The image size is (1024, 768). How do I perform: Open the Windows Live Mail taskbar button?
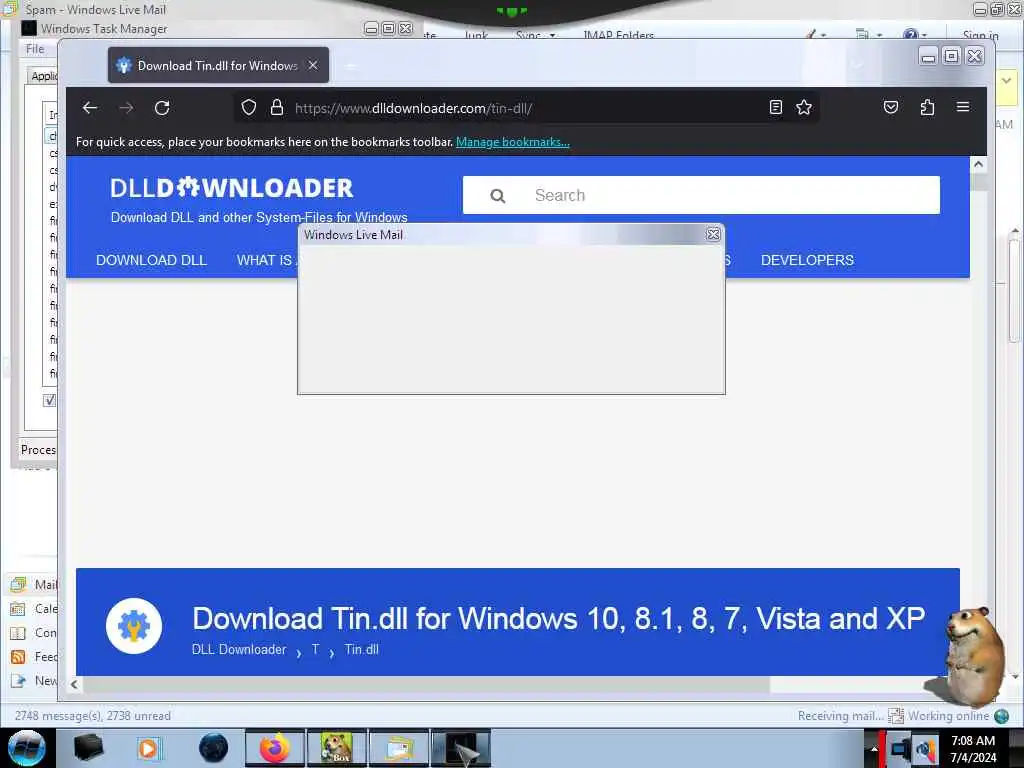tap(399, 748)
